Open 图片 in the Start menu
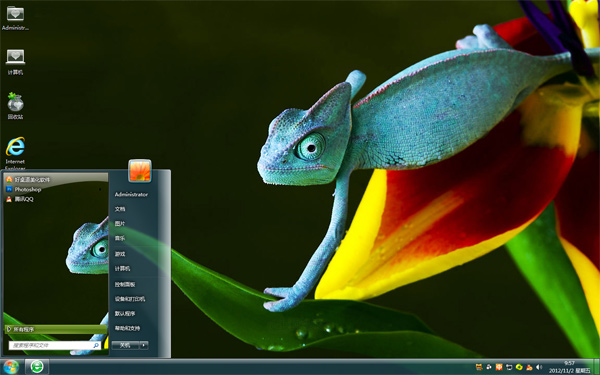Image resolution: width=600 pixels, height=375 pixels. [120, 223]
